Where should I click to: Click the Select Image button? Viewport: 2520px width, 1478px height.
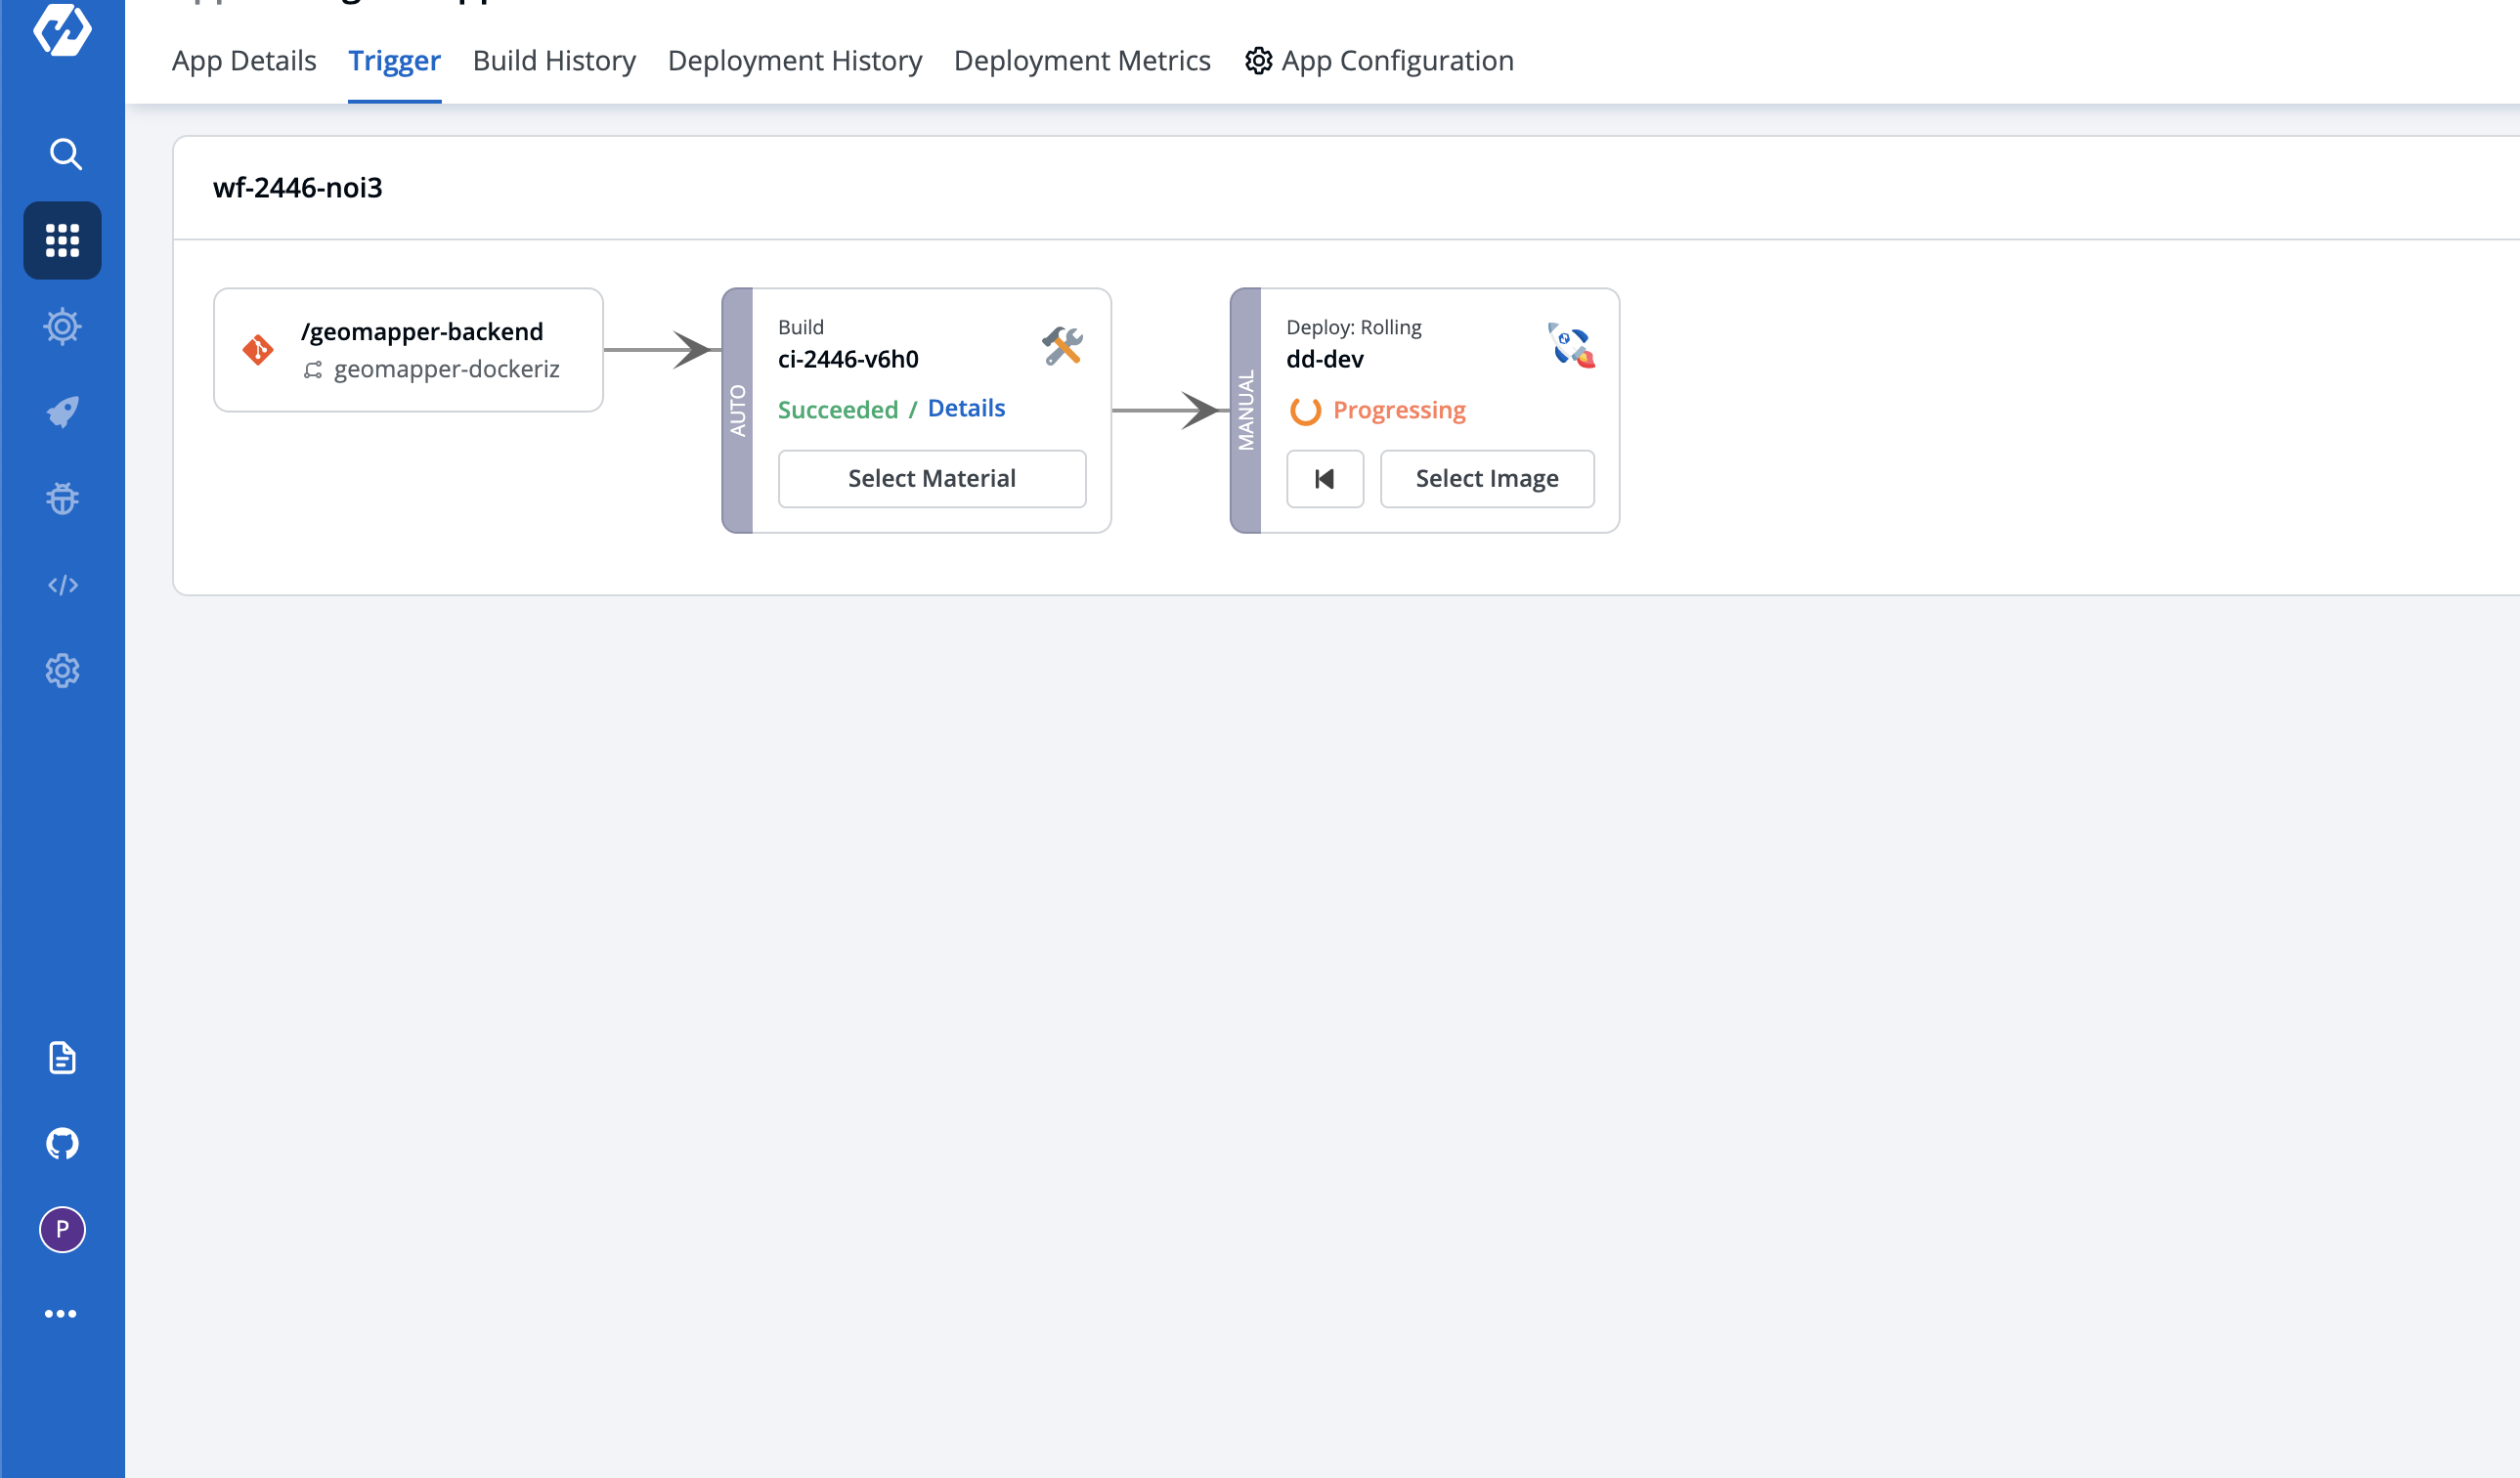(1487, 479)
